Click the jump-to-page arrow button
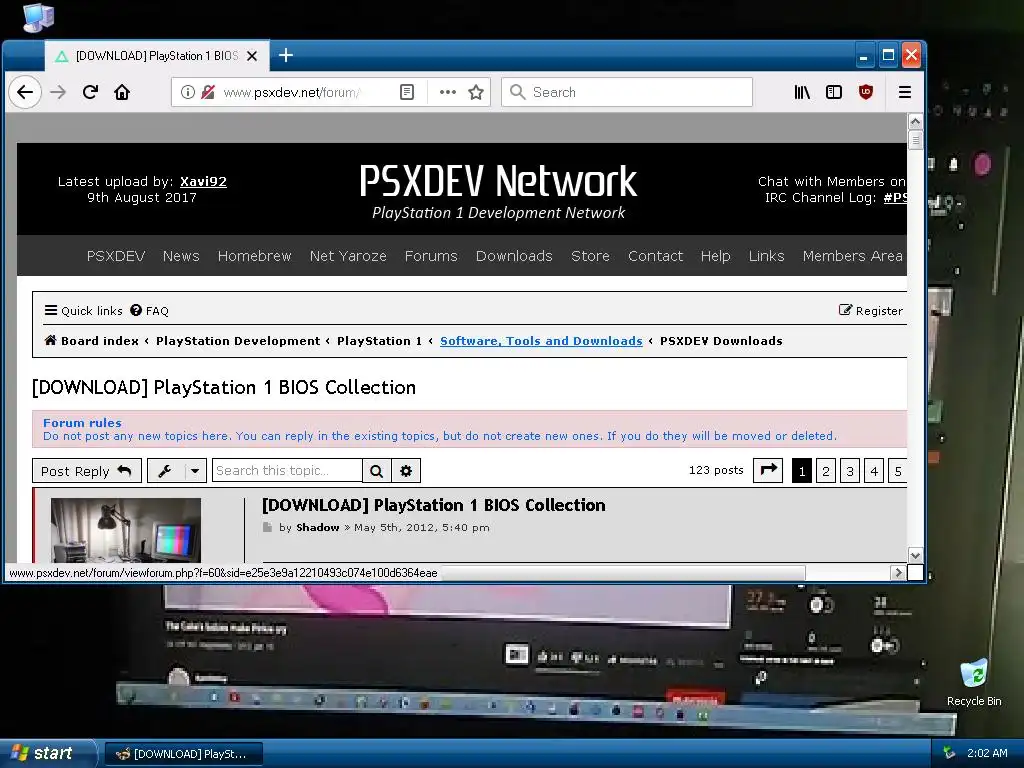 [768, 470]
